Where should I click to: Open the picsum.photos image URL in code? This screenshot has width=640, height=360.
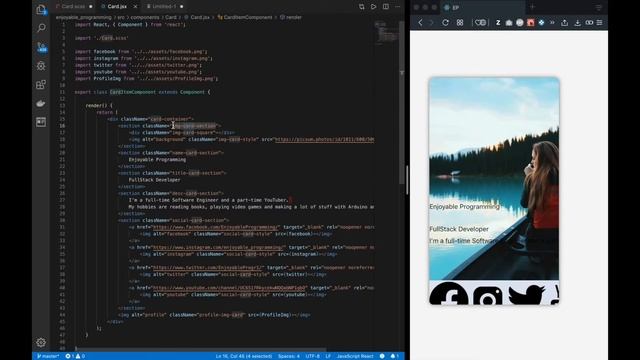324,140
